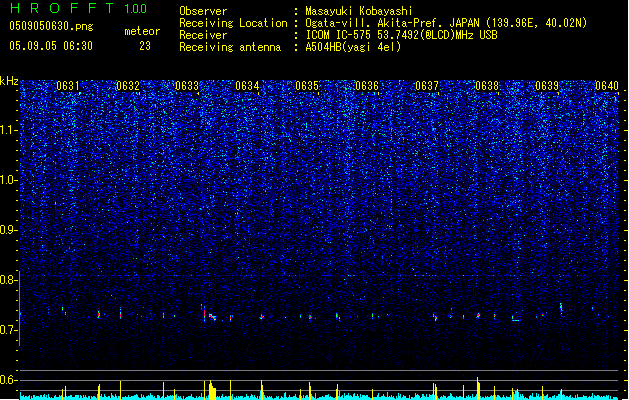629x400 pixels.
Task: Click the 0631 time marker label
Action: [x=68, y=86]
